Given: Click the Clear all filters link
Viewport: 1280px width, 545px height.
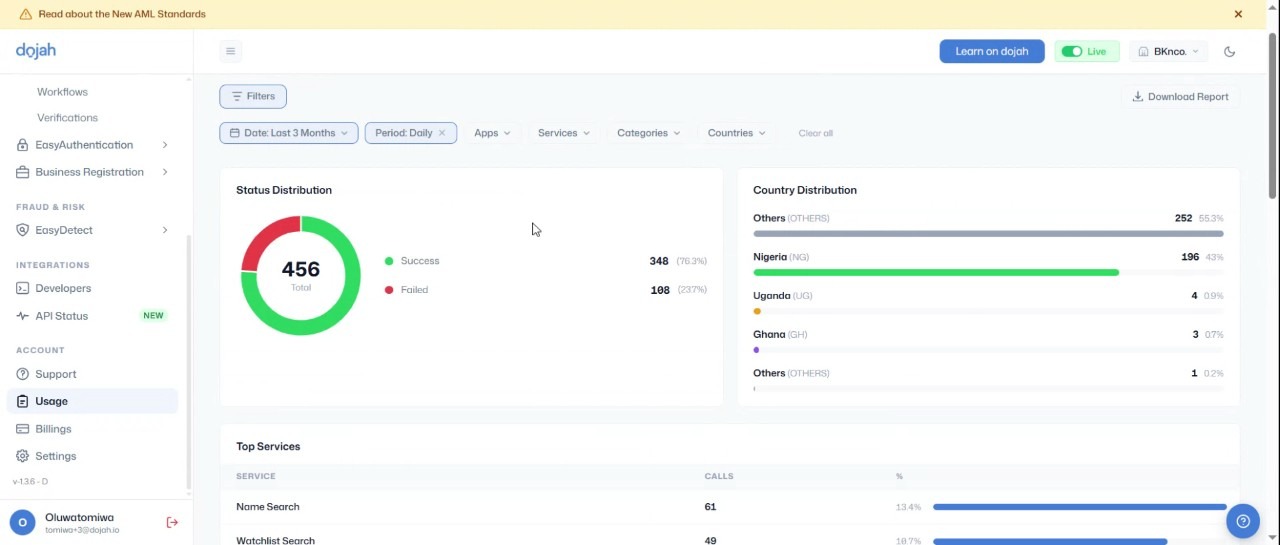Looking at the screenshot, I should pos(815,133).
